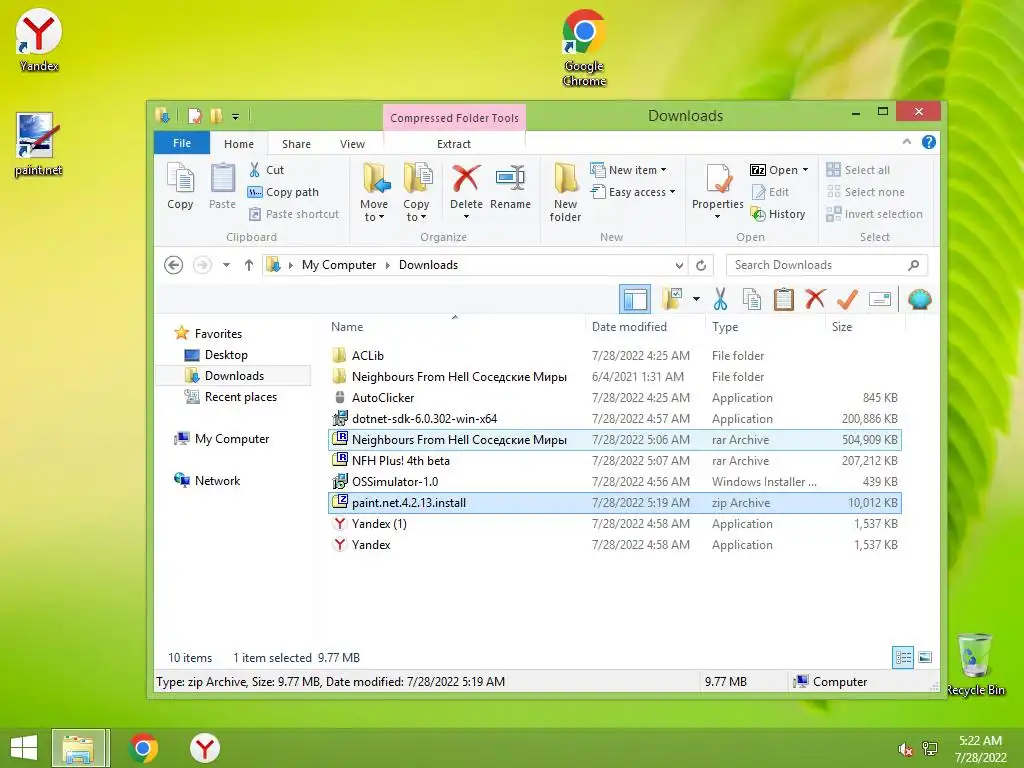Select the OSSimulator-1.0 installer file

[614, 481]
